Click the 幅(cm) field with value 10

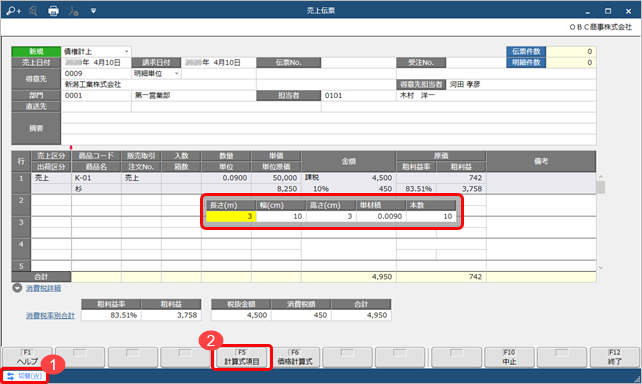coord(281,216)
